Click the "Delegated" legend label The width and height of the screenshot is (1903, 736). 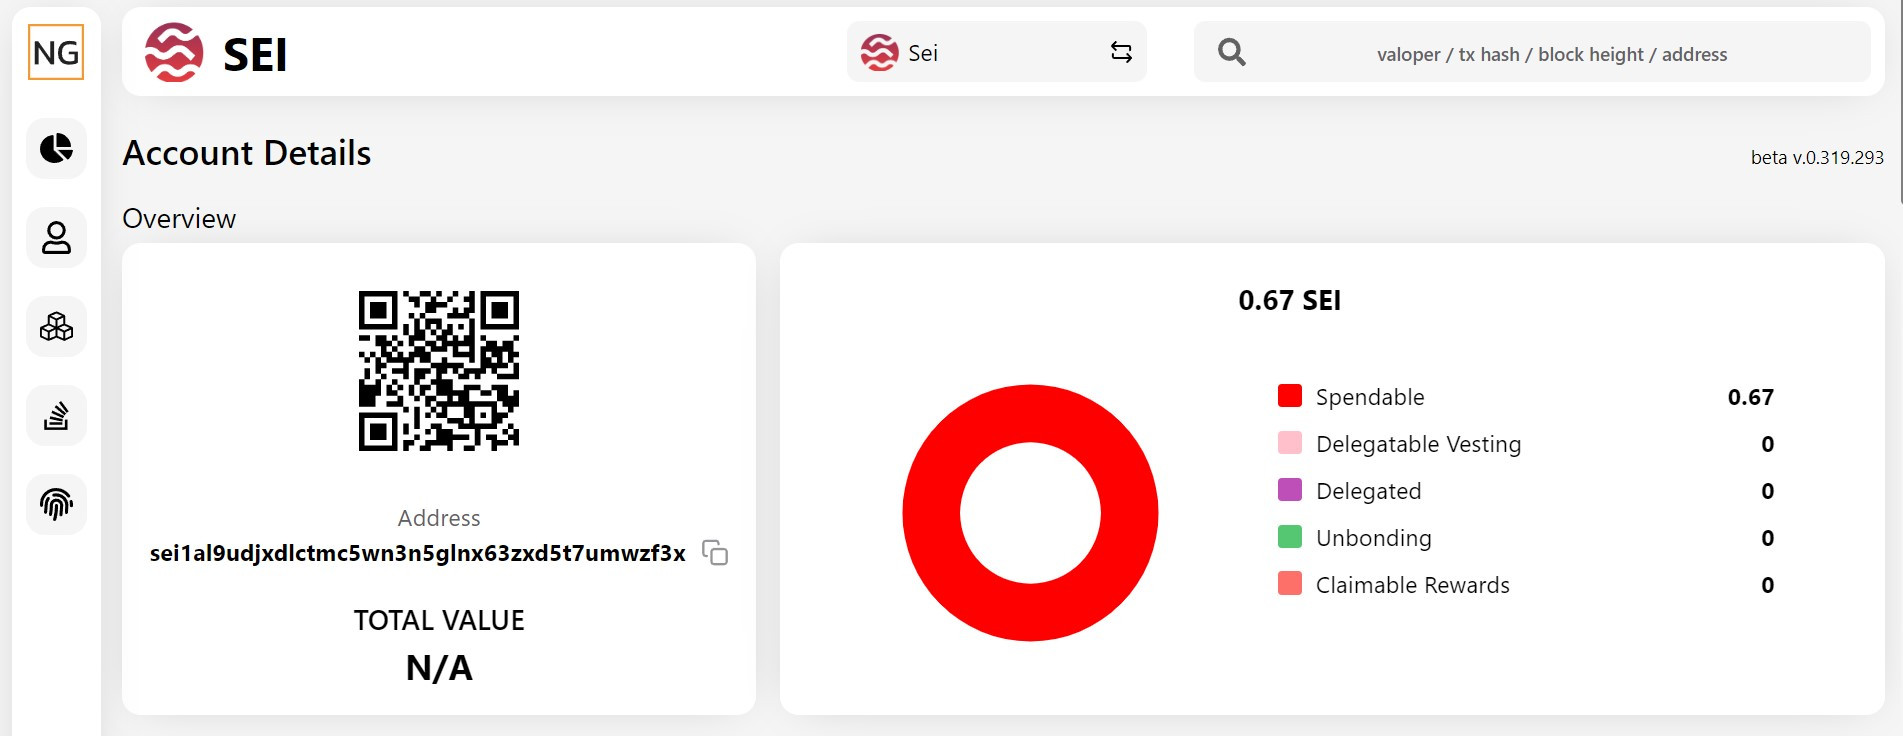click(x=1368, y=491)
